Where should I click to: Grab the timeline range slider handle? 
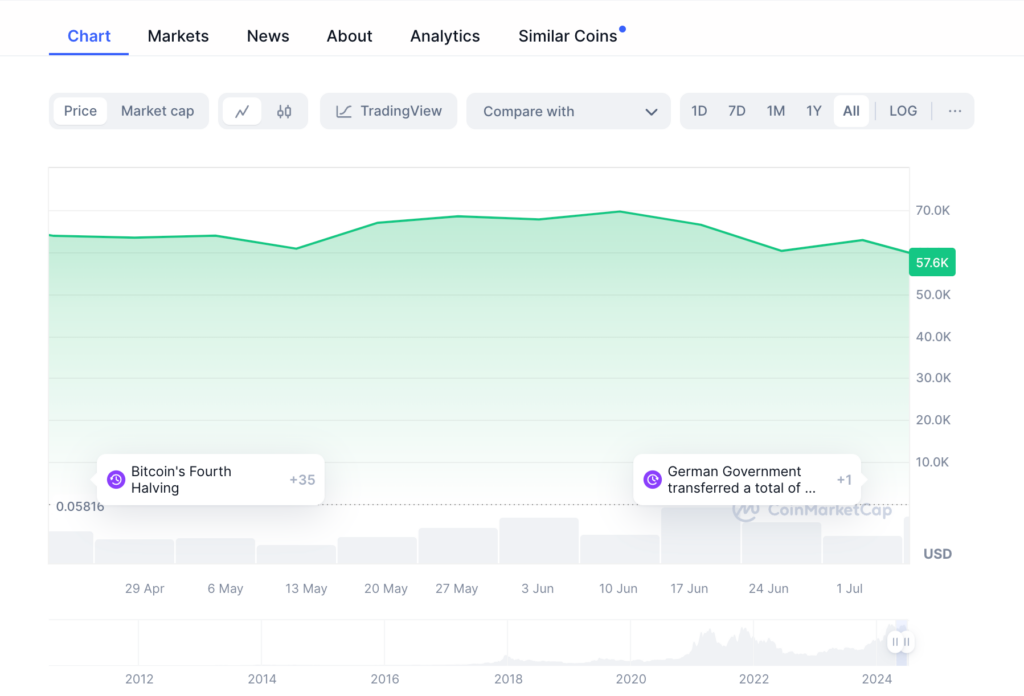[x=901, y=642]
